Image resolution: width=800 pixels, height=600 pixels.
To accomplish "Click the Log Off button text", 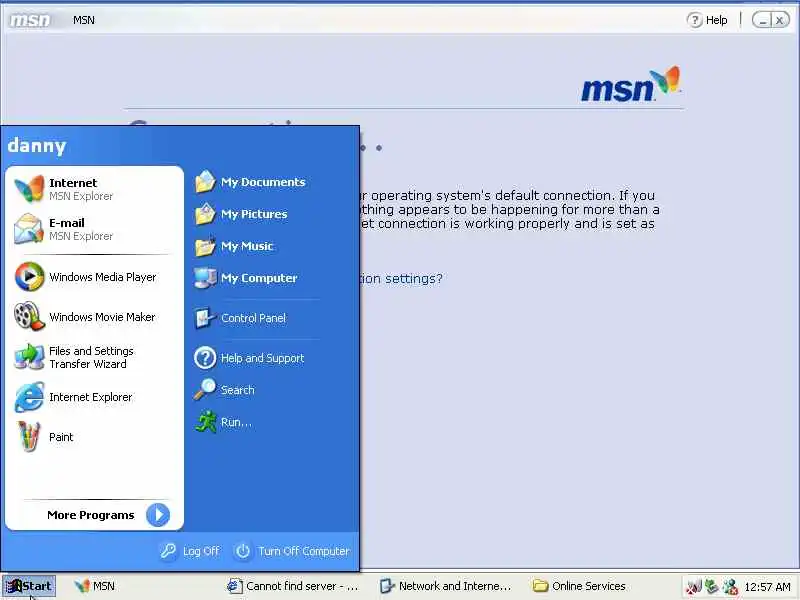I will point(201,551).
